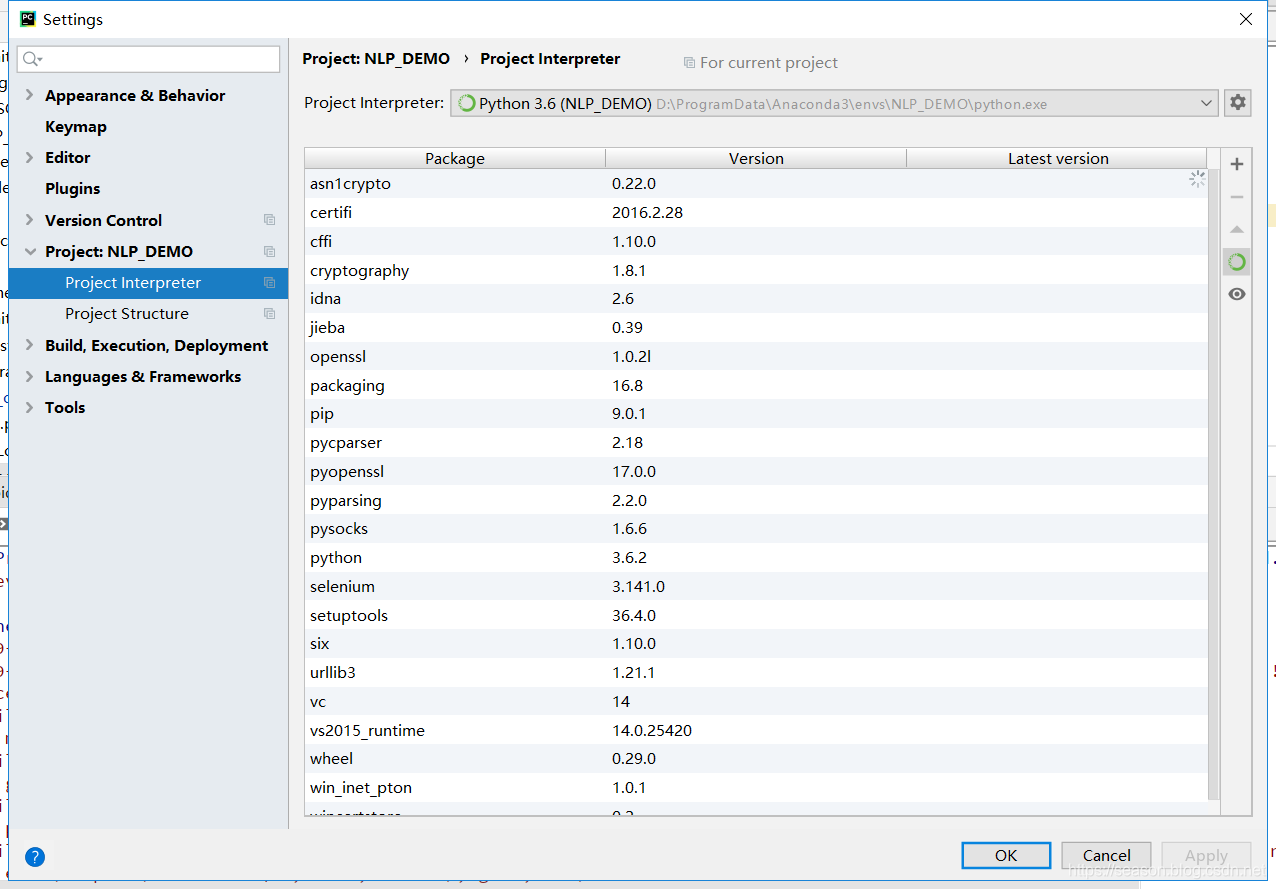Open the Project Interpreter dropdown
The height and width of the screenshot is (889, 1276).
click(834, 103)
